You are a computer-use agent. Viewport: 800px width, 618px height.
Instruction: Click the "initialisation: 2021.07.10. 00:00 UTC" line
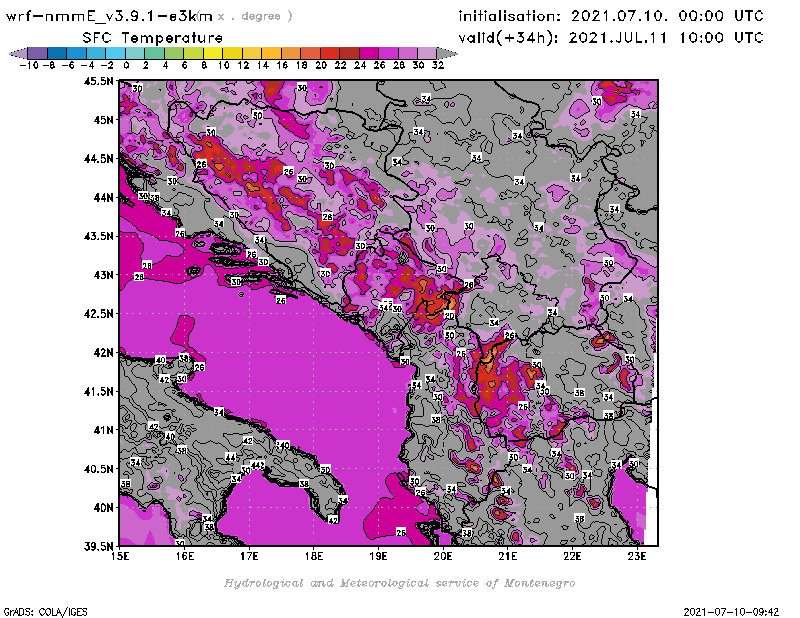611,16
